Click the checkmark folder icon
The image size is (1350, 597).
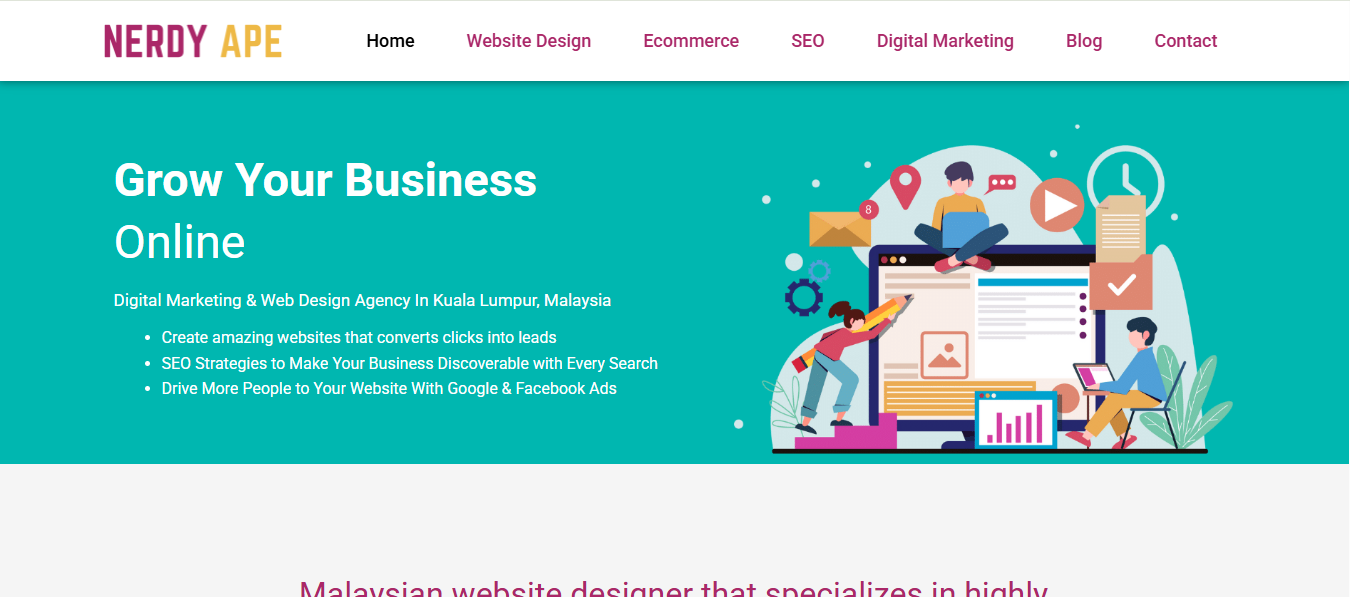1121,284
